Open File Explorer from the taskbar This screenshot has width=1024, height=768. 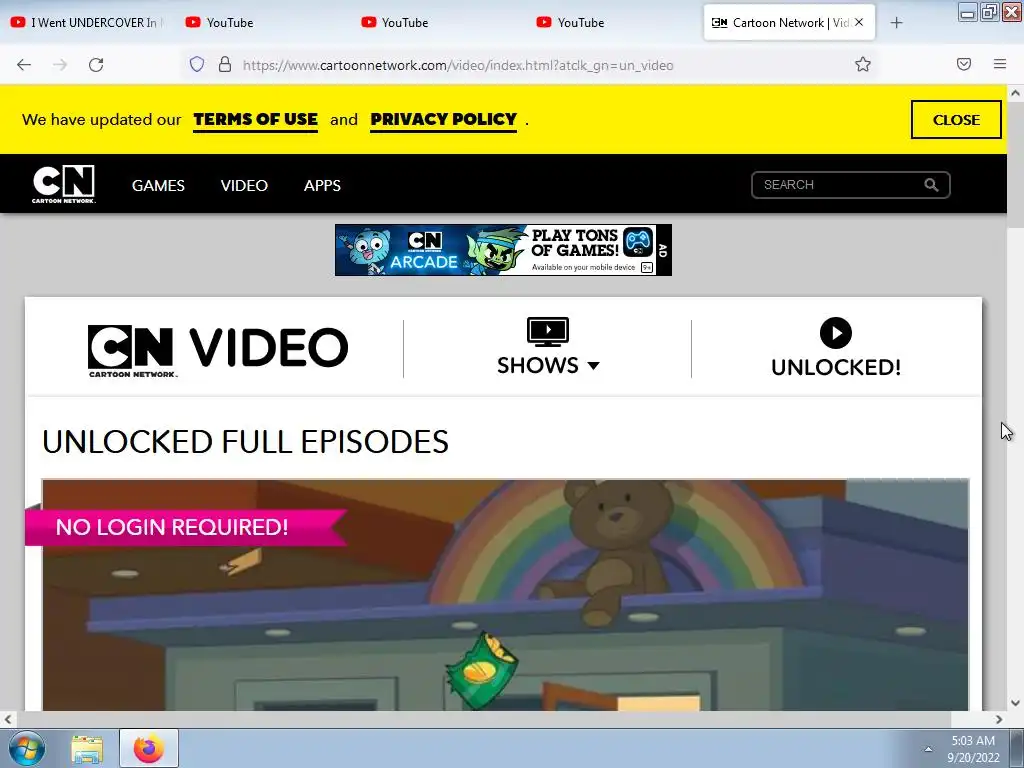click(87, 748)
